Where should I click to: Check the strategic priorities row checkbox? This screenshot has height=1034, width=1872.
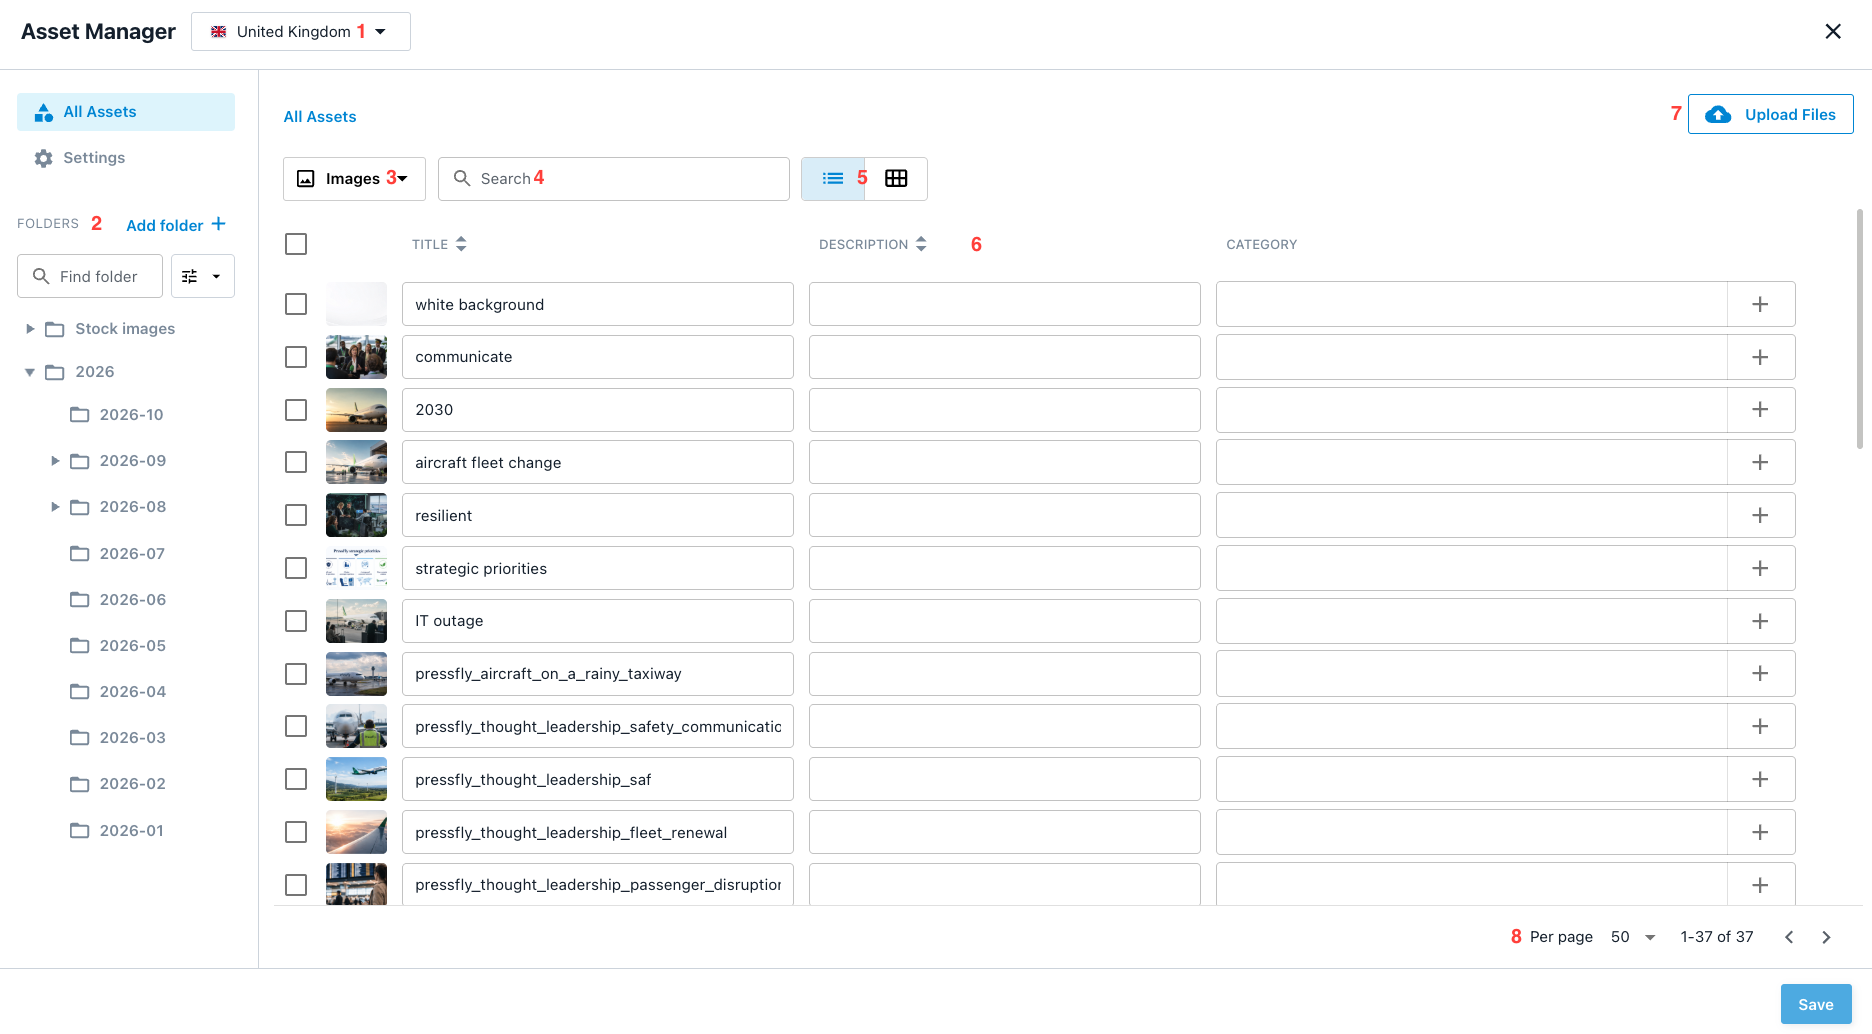(296, 568)
